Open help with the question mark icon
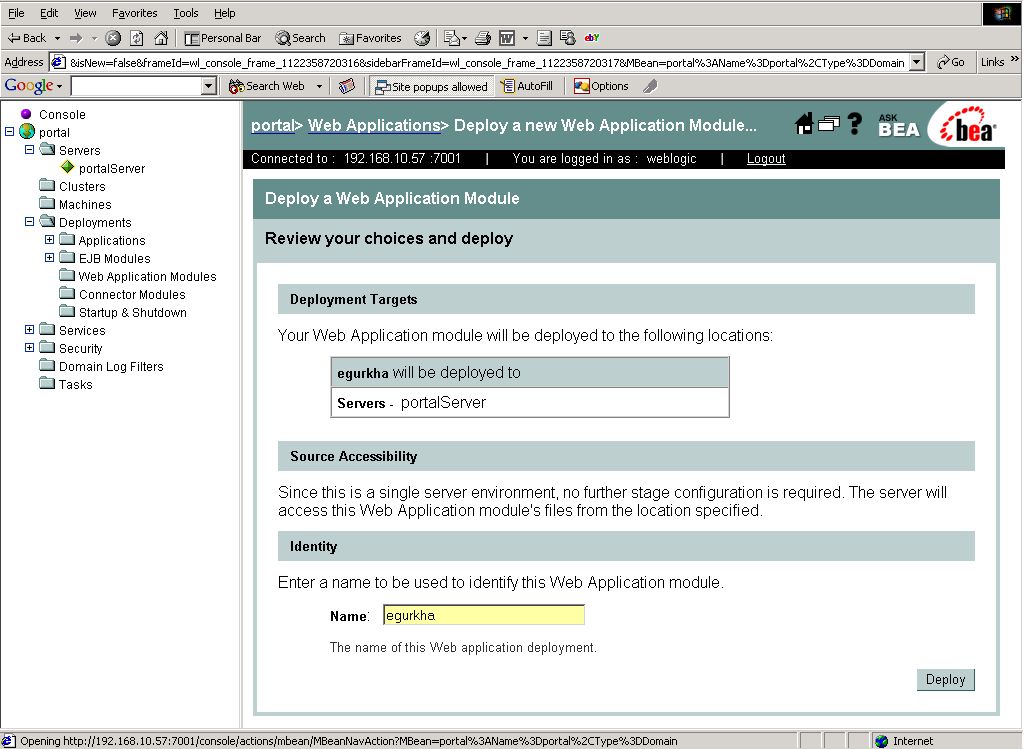 (854, 123)
